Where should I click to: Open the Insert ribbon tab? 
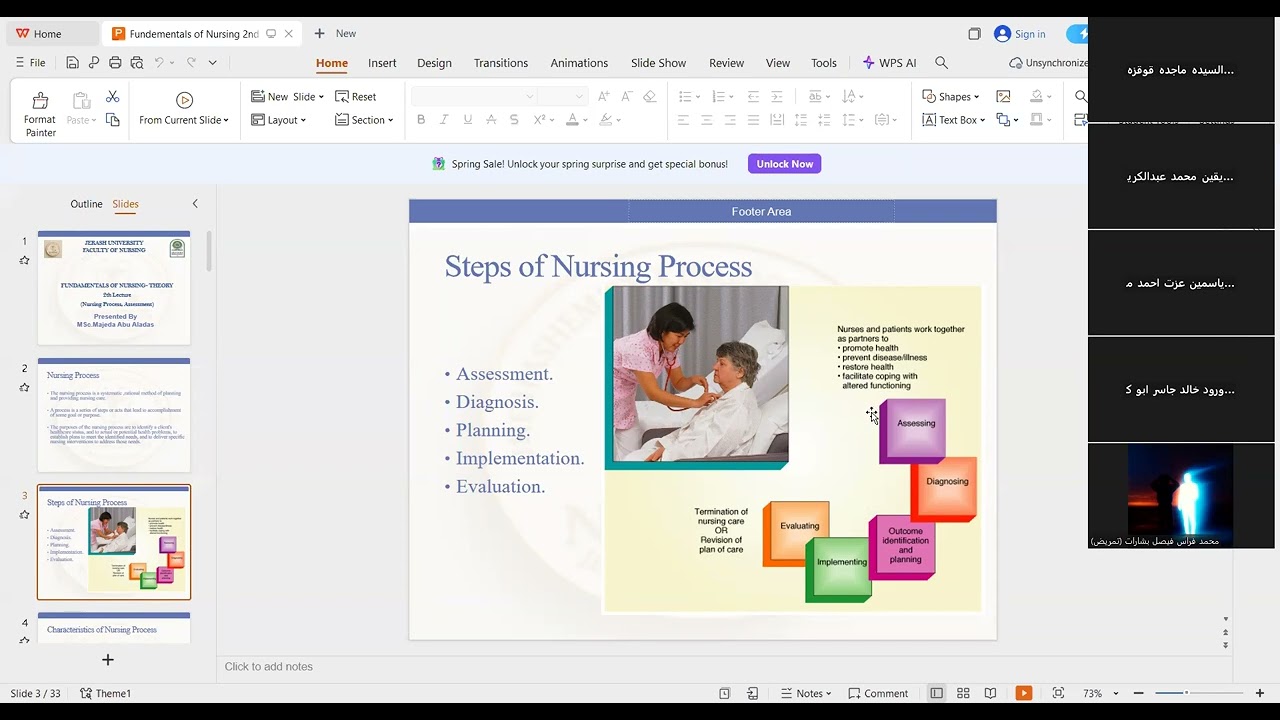[x=382, y=63]
